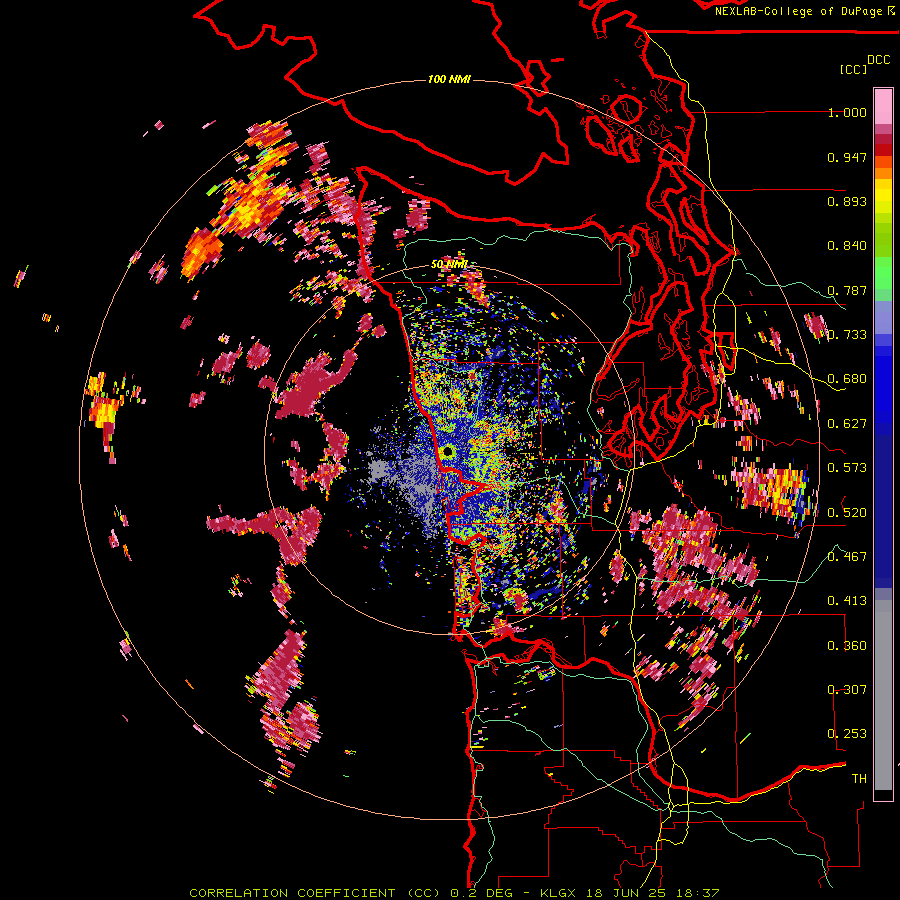Click the 0.413 color scale value
The width and height of the screenshot is (900, 900).
click(x=847, y=601)
